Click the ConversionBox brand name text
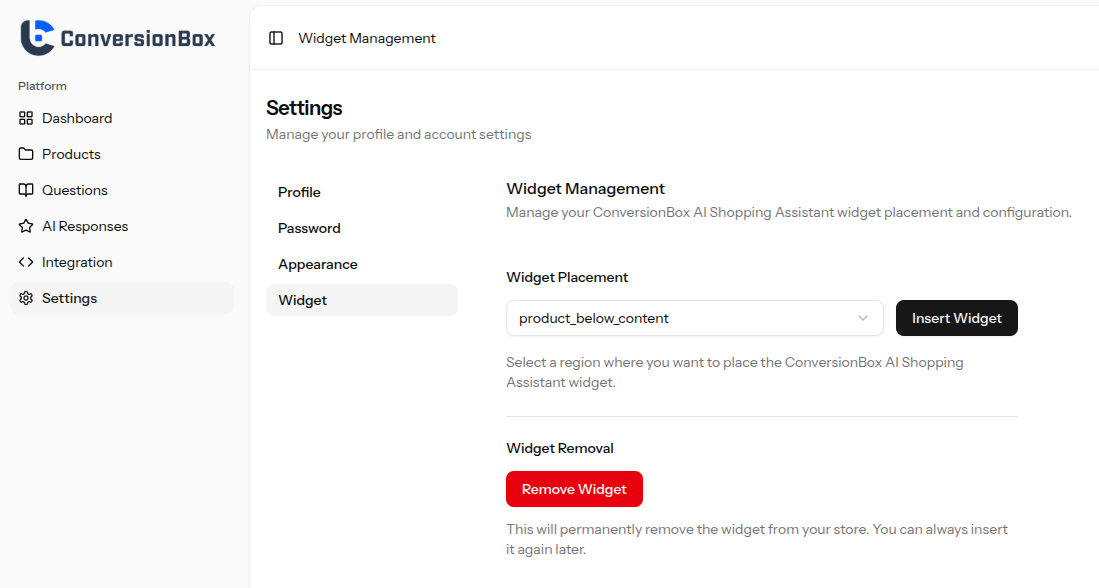The width and height of the screenshot is (1099, 588). point(137,39)
